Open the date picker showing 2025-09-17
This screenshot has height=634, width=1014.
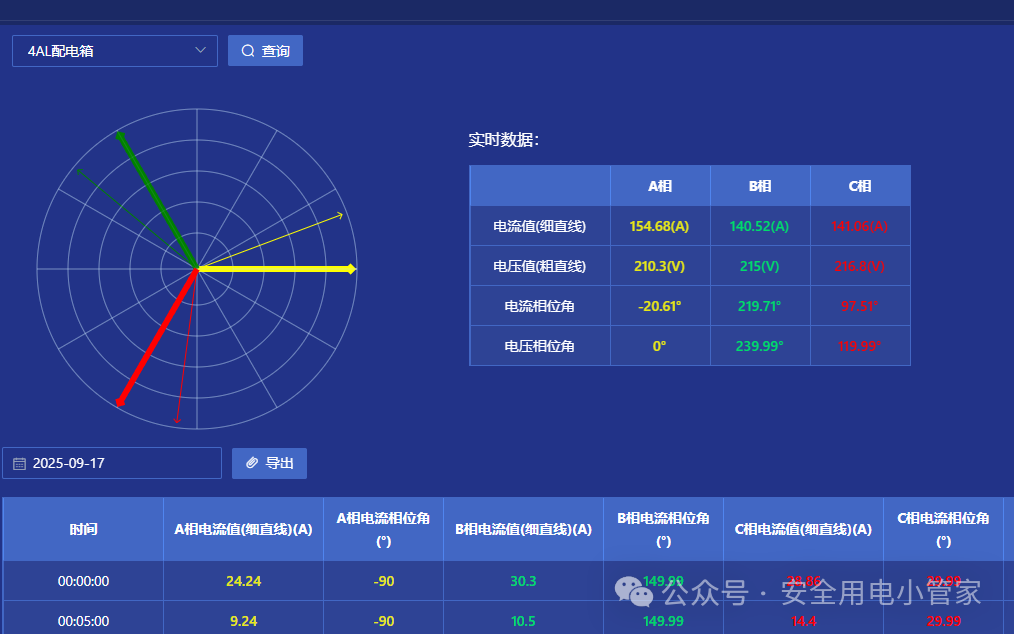(112, 463)
